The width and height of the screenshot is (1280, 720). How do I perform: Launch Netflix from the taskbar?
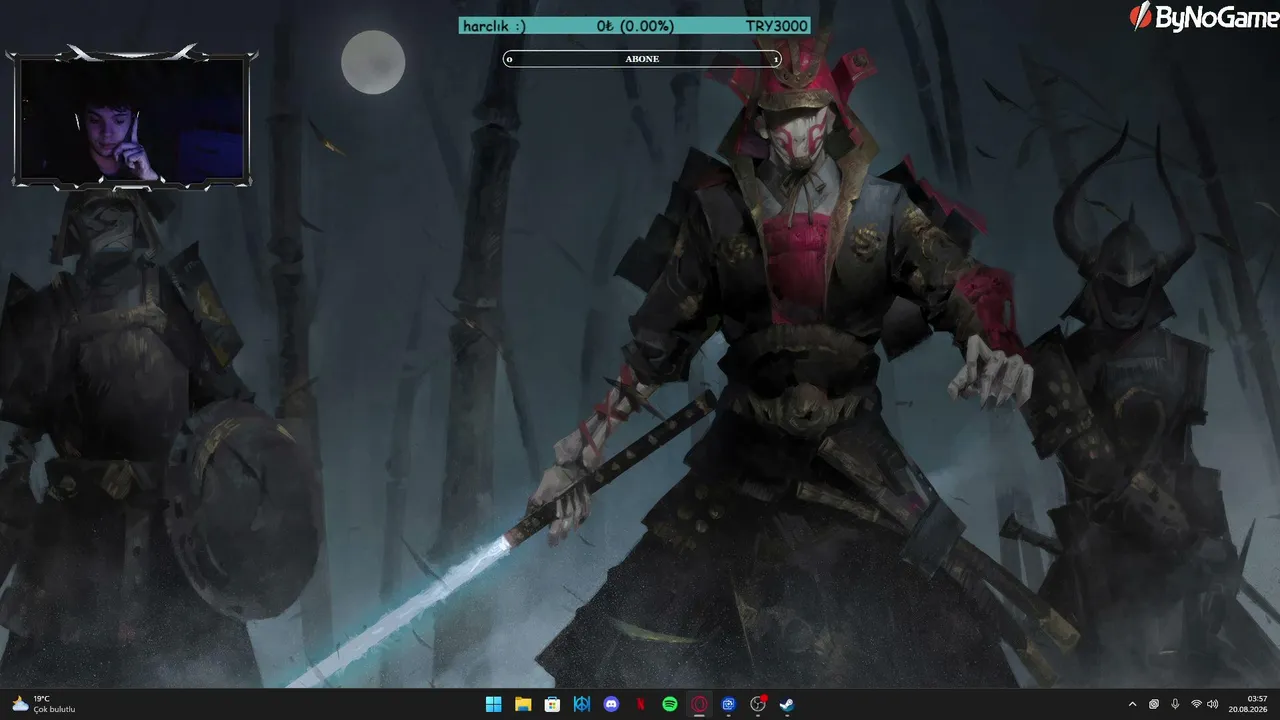641,704
